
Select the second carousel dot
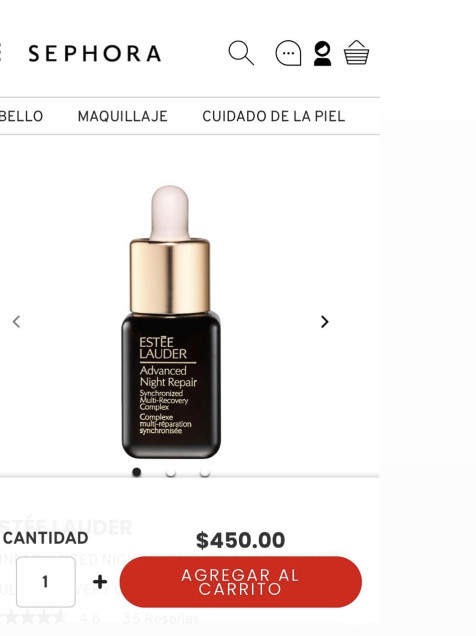pos(171,472)
